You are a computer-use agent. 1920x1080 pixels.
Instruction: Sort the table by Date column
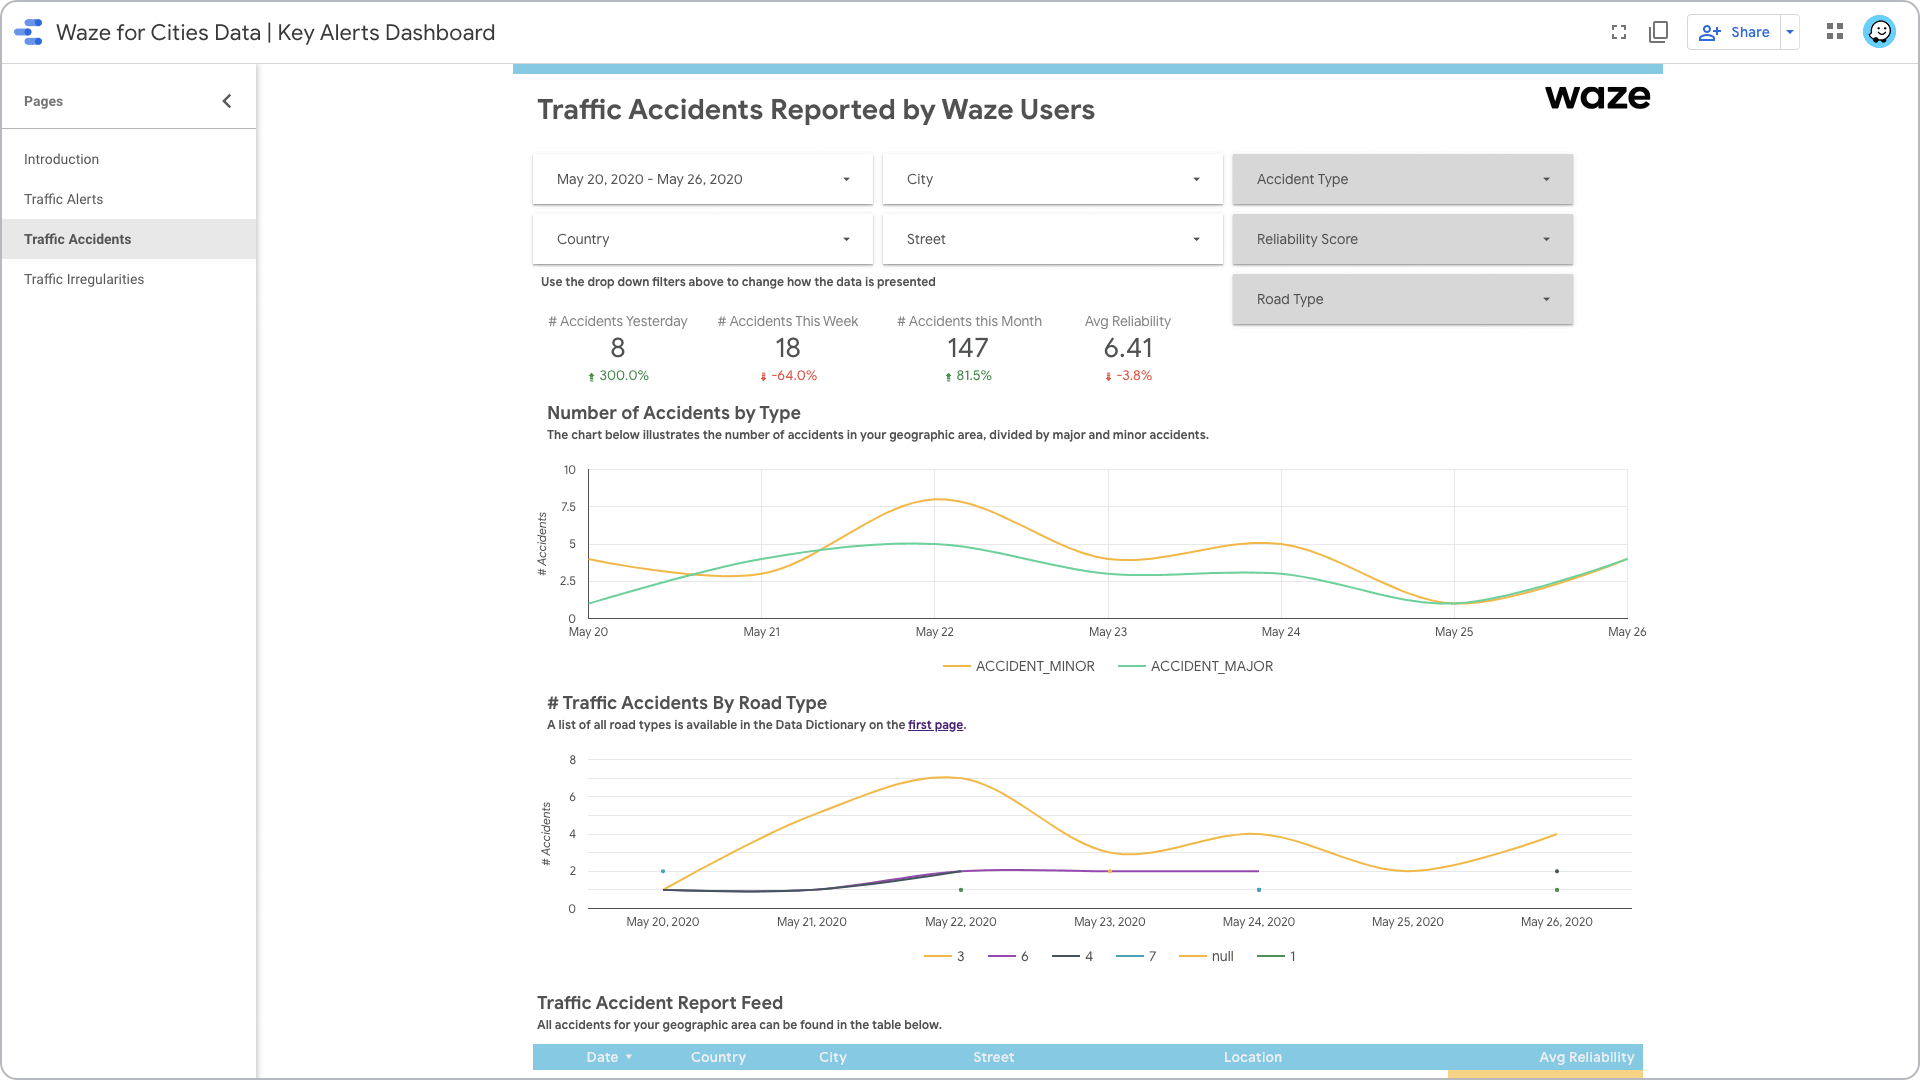click(608, 1057)
